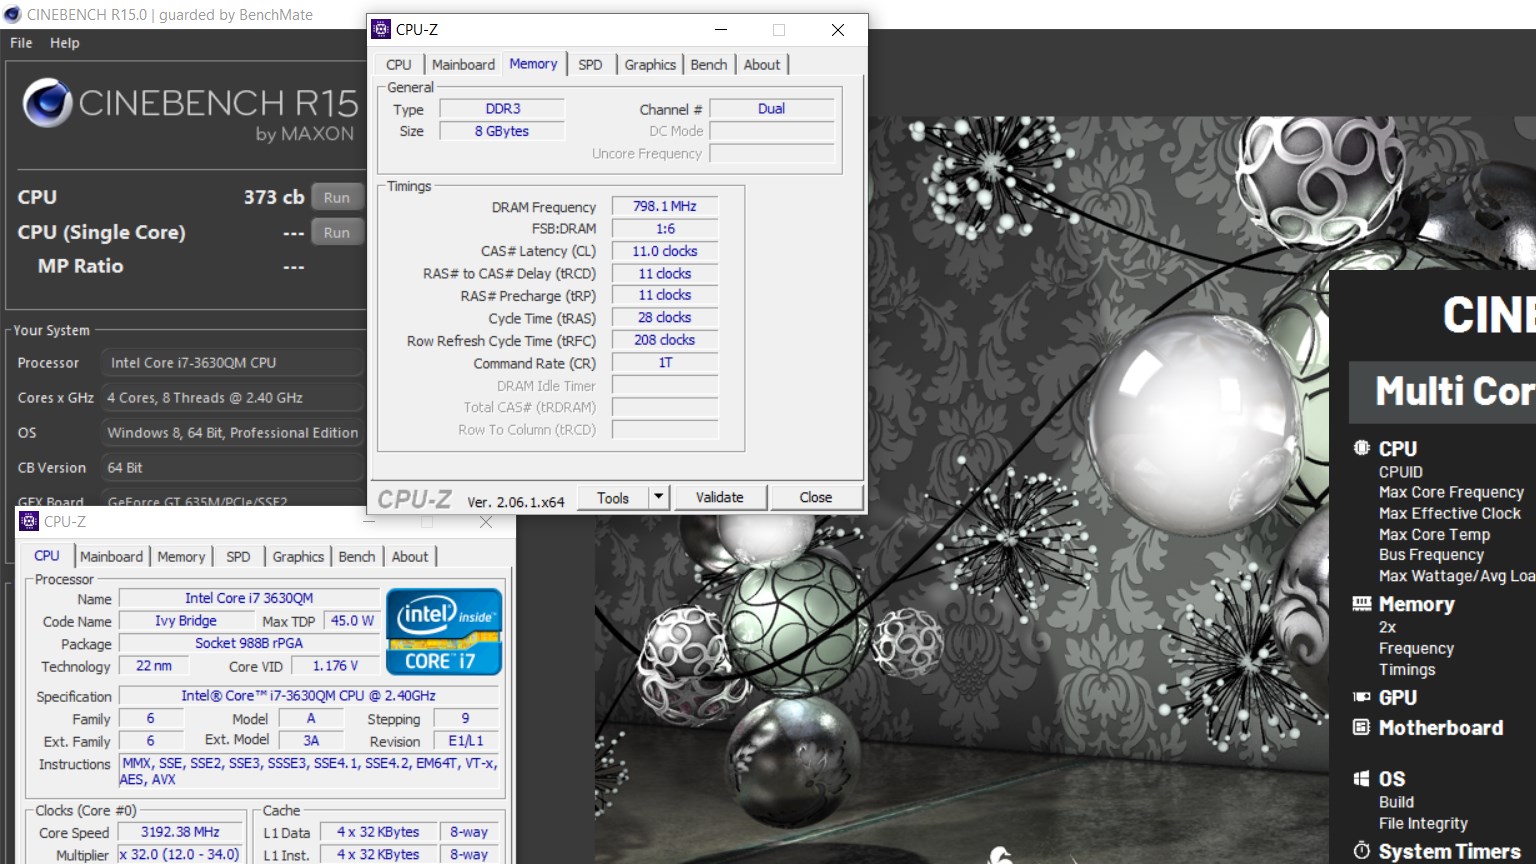Click the Validate button in CPU-Z
The width and height of the screenshot is (1536, 864).
(720, 497)
